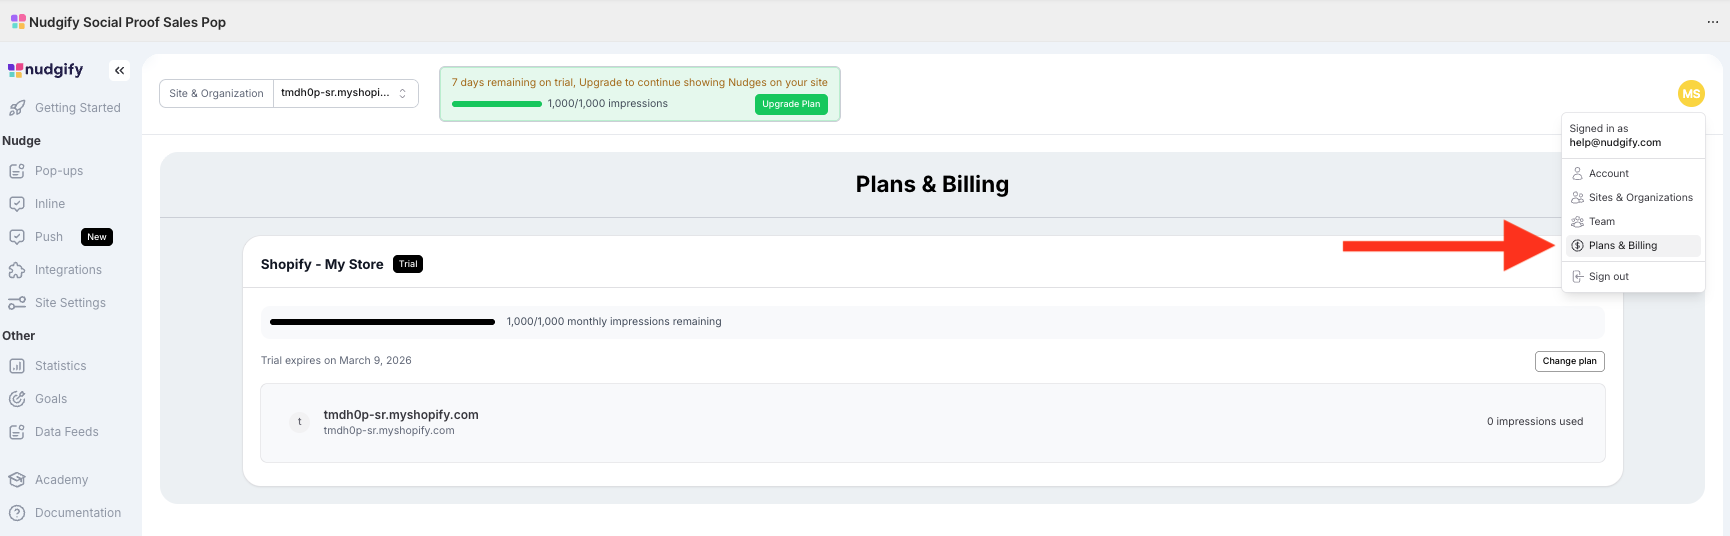Open Integrations in the sidebar
Screen dimensions: 1730x536
coord(70,270)
